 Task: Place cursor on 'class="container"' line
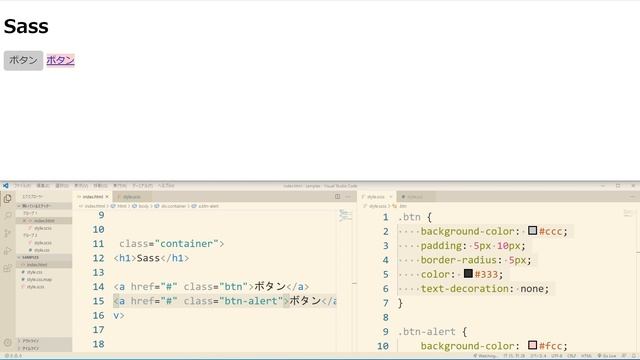(171, 244)
